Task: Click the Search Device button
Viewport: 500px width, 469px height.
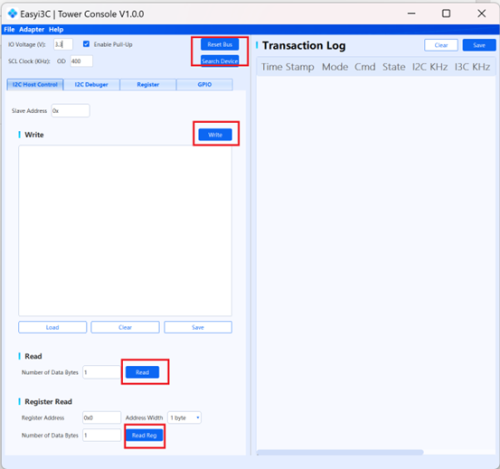Action: pos(220,61)
